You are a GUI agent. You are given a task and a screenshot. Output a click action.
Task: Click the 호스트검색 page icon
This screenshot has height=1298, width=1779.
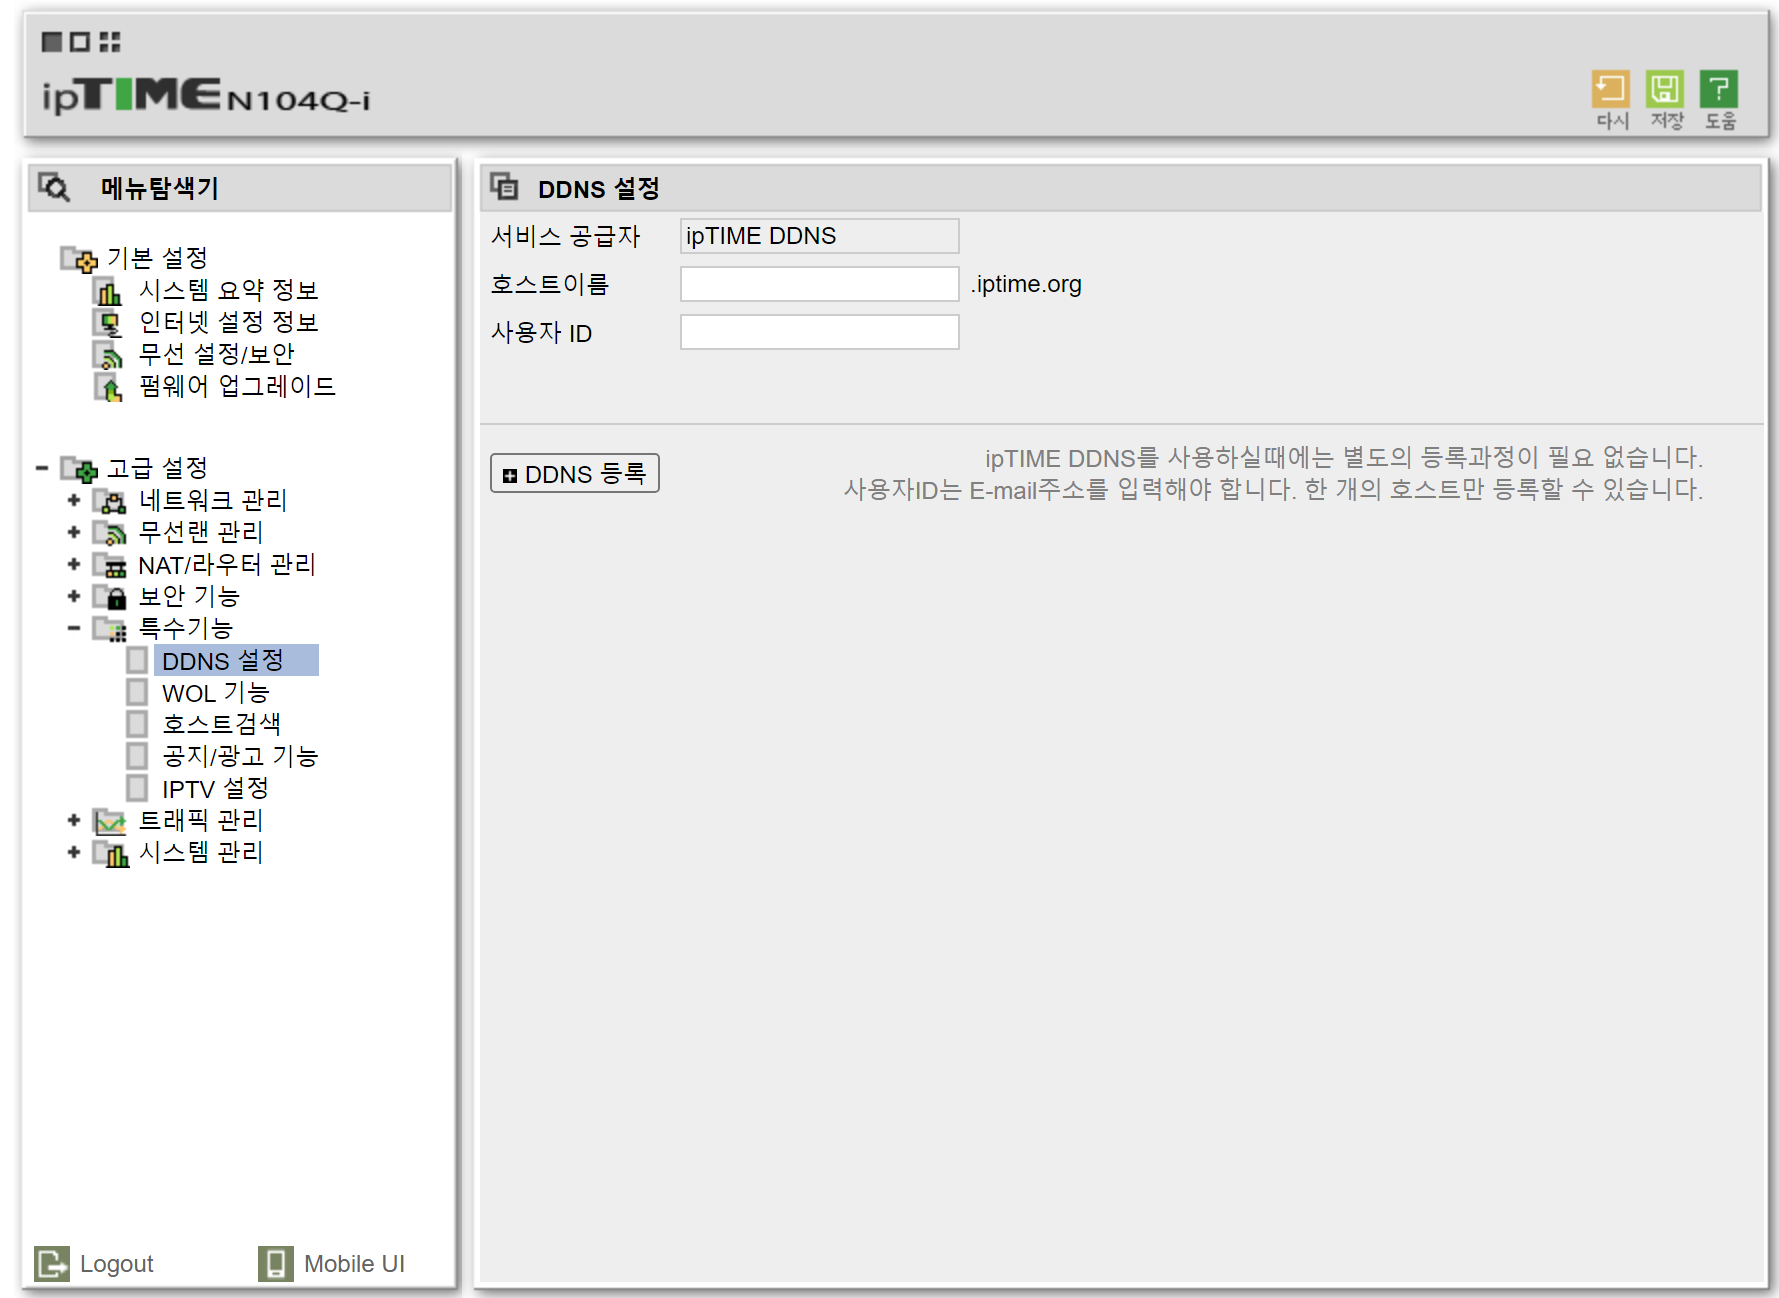click(138, 724)
